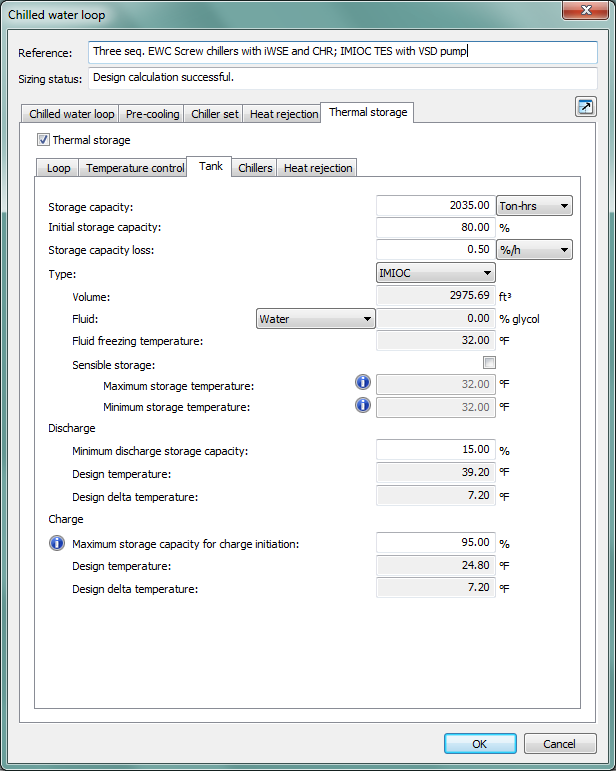Image resolution: width=616 pixels, height=771 pixels.
Task: Go to the Chillers sub-tab
Action: 255,168
